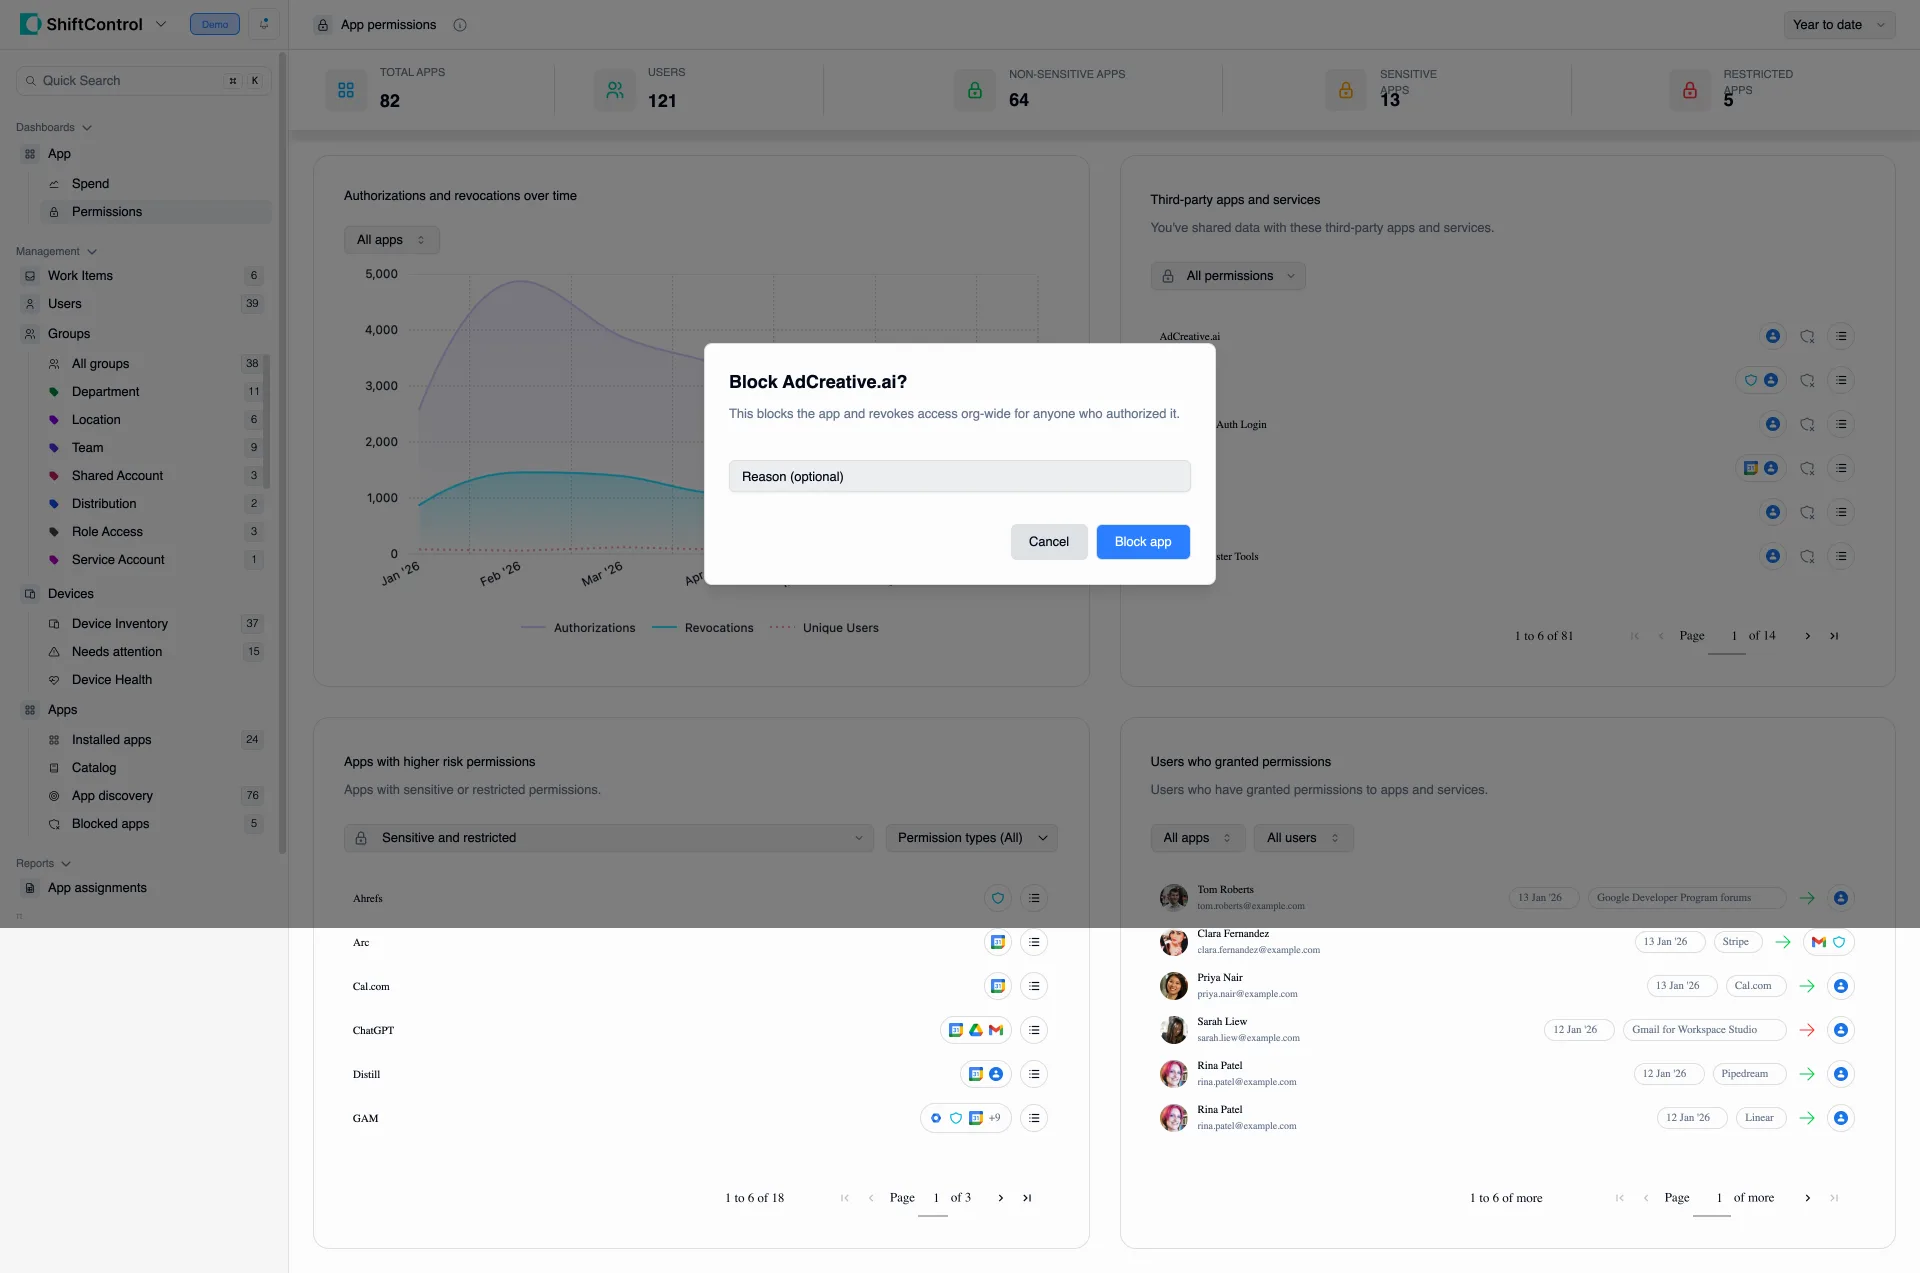Click the Demo badge
The height and width of the screenshot is (1273, 1920).
(x=215, y=24)
